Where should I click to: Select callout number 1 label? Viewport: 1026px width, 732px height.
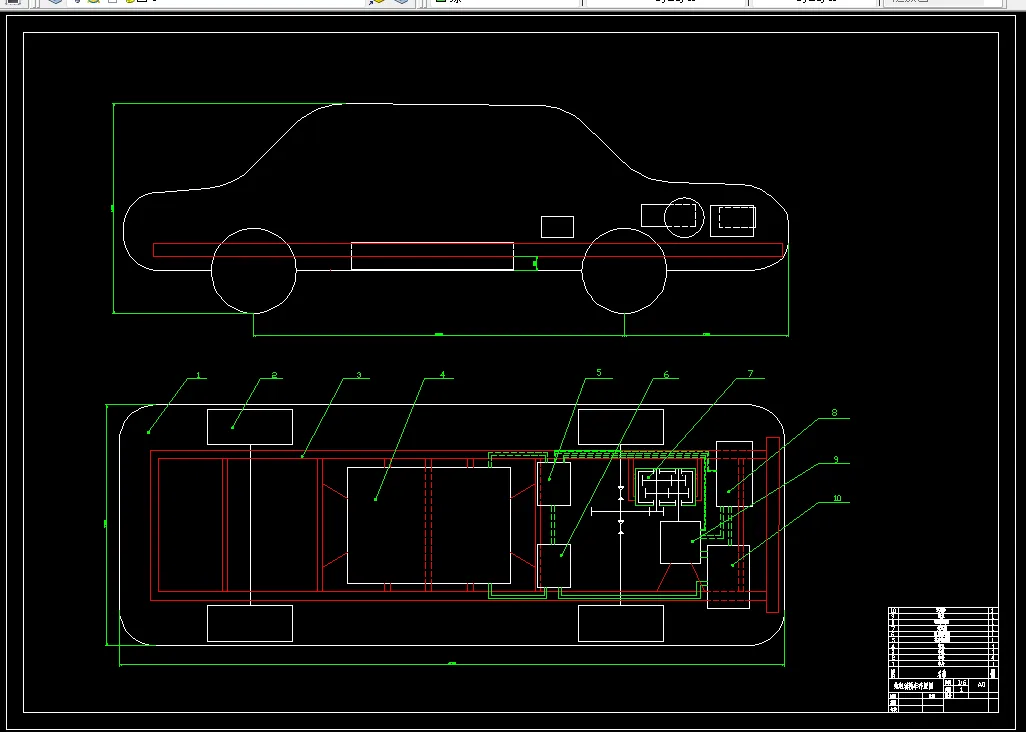(198, 375)
